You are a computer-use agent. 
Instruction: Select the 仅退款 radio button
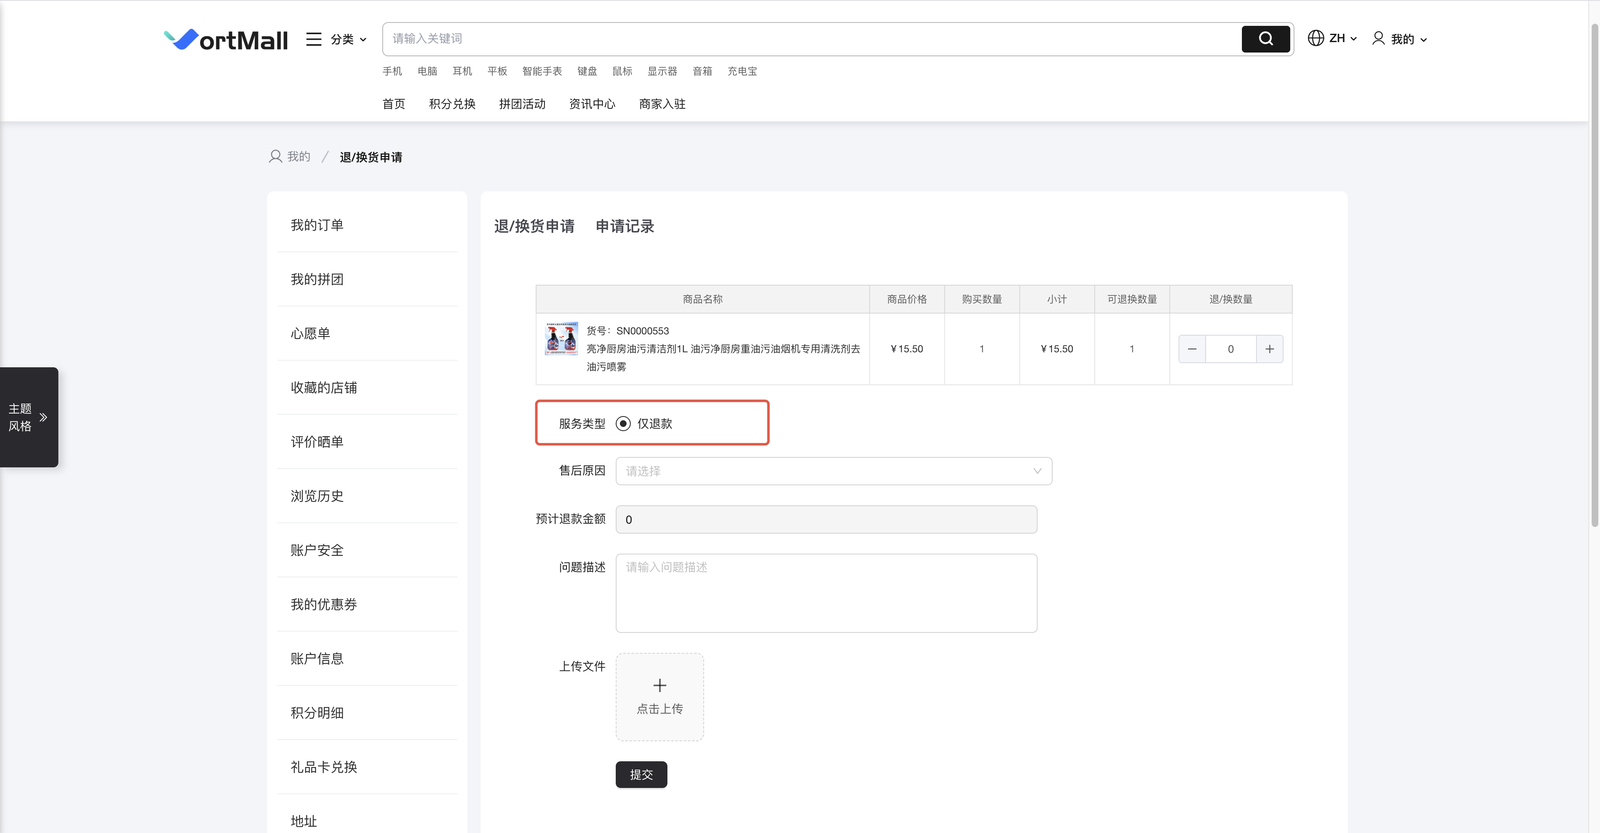click(623, 424)
